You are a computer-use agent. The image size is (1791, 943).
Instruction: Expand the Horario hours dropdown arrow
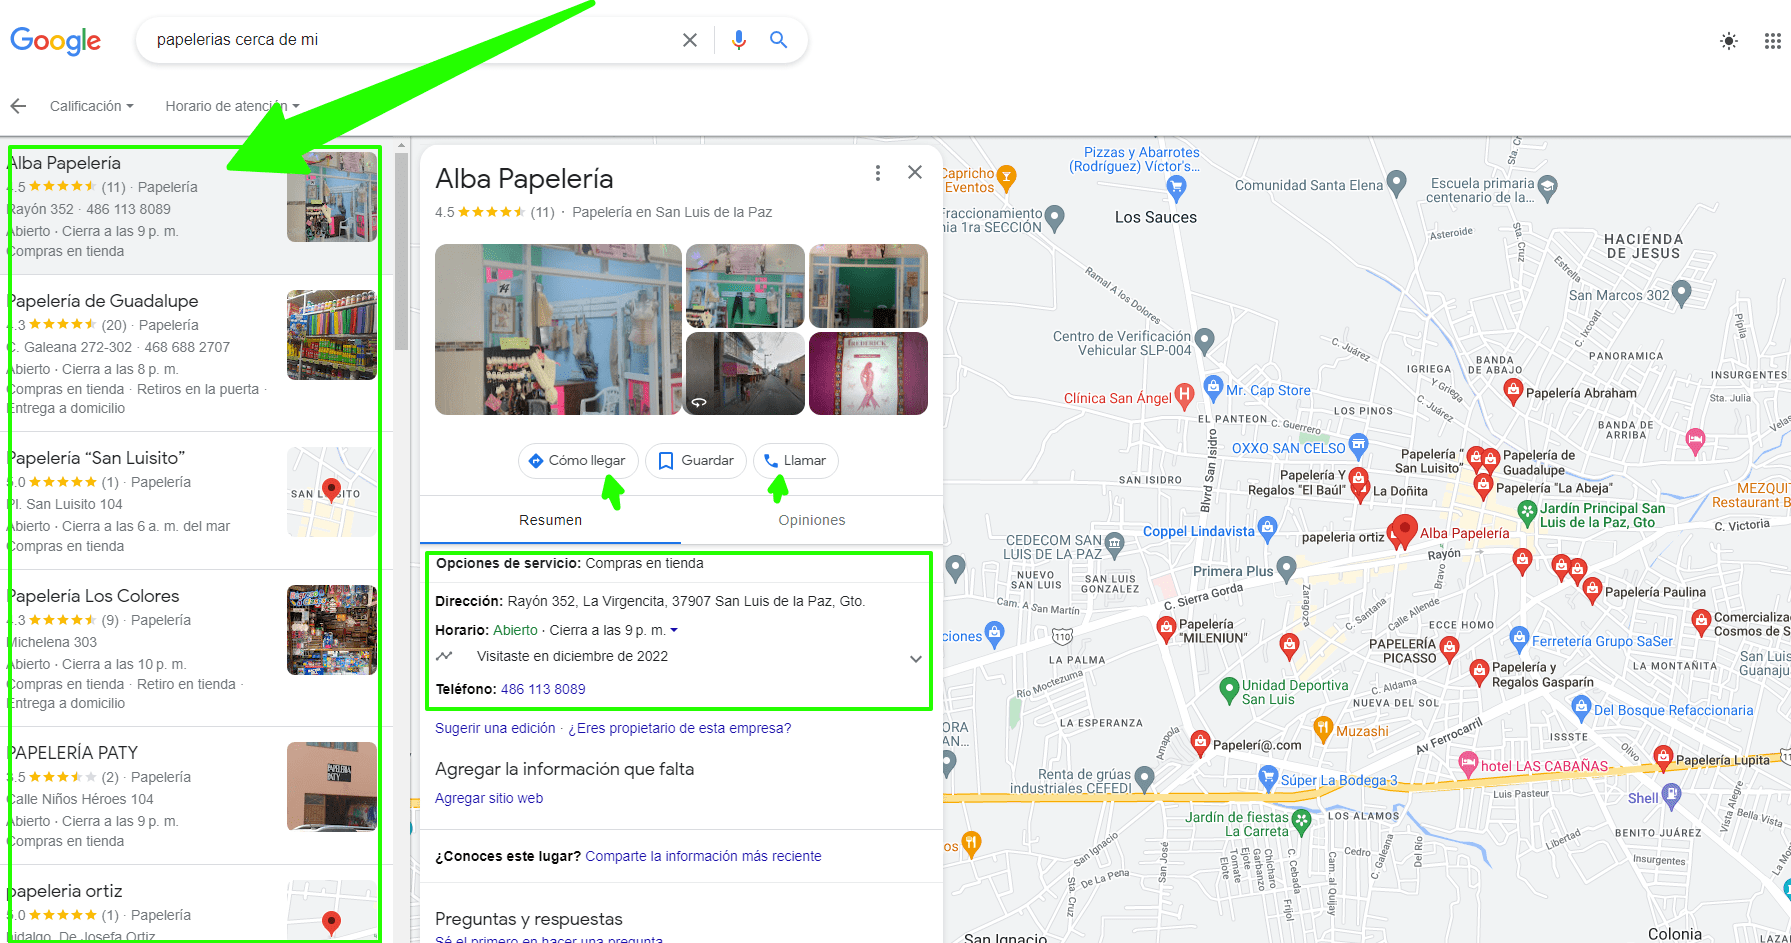pyautogui.click(x=674, y=630)
